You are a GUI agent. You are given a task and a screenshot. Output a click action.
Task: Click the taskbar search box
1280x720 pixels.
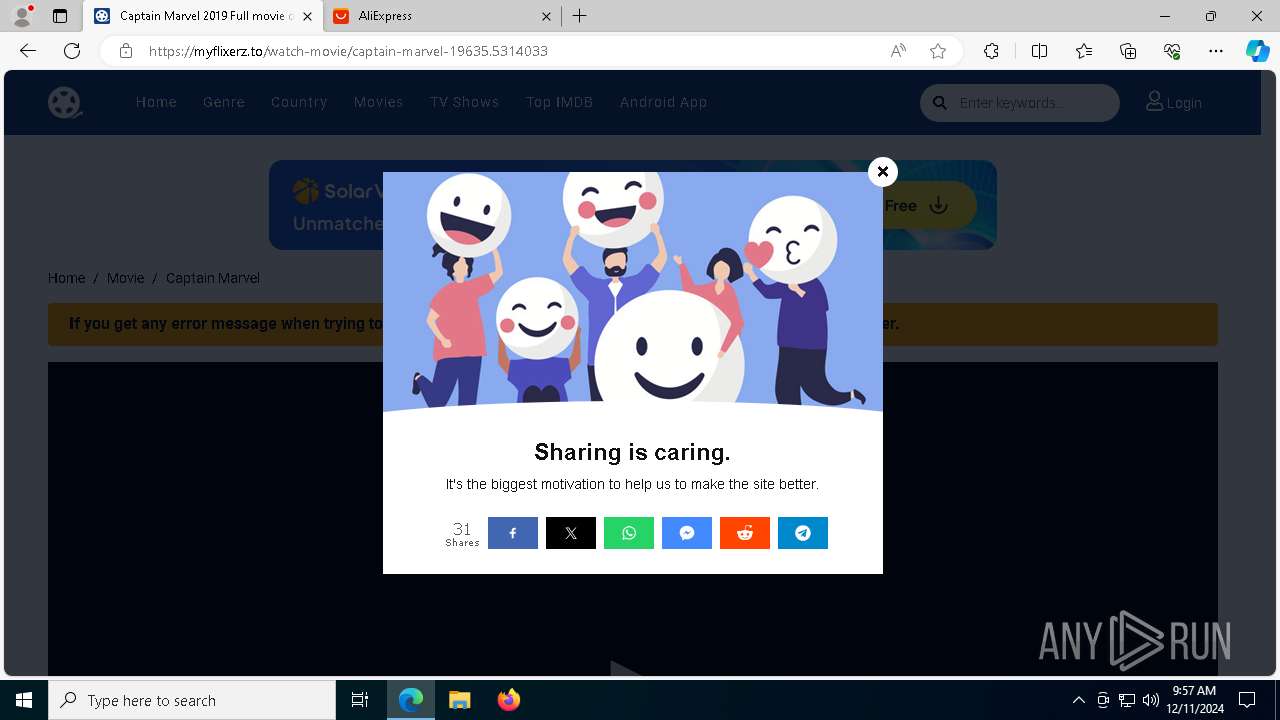pyautogui.click(x=192, y=700)
